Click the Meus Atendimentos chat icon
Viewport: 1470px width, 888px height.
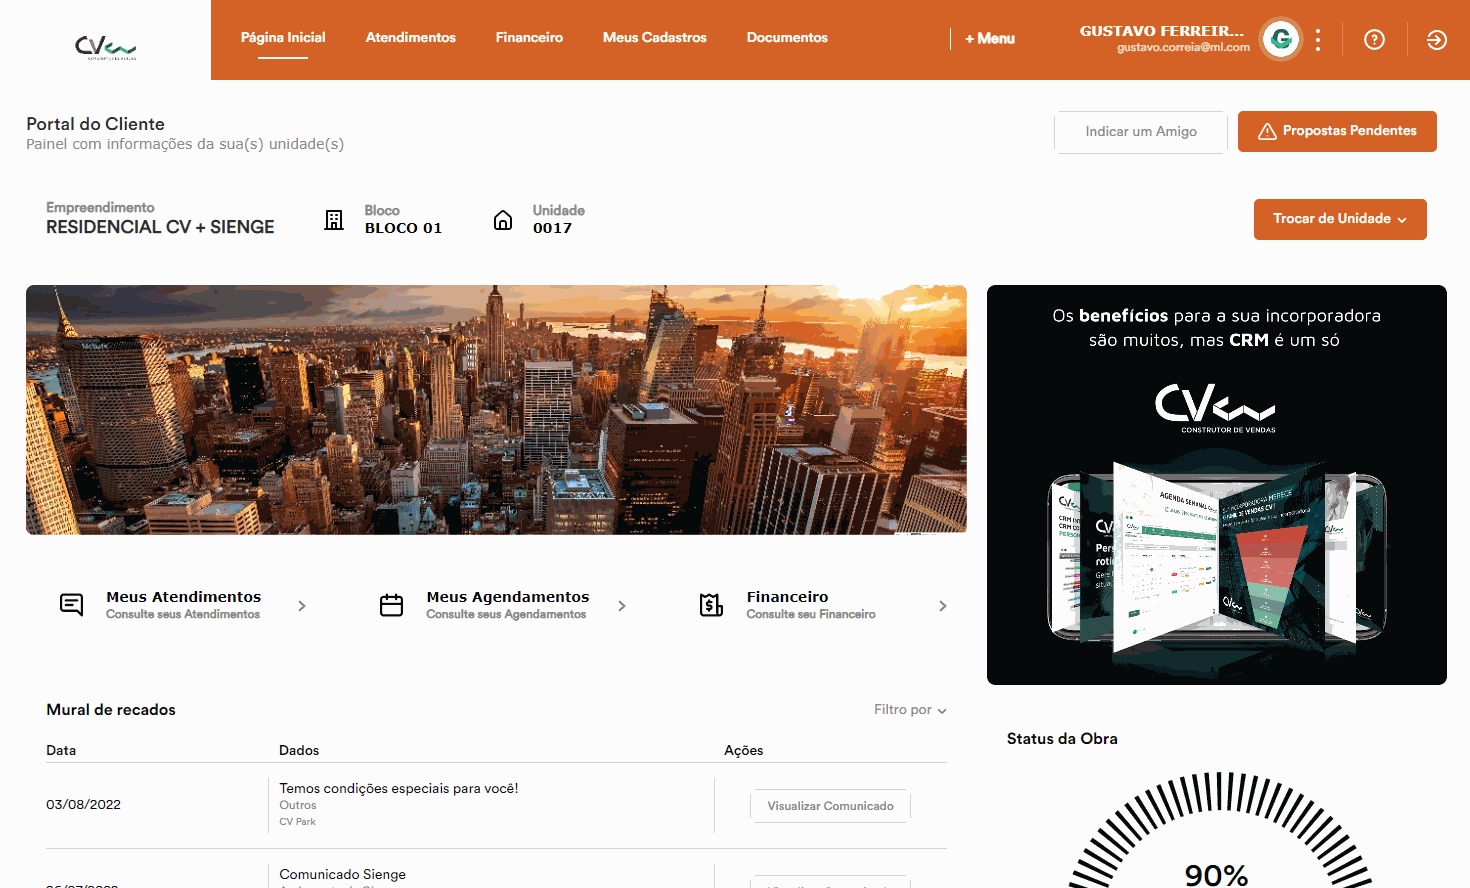(72, 605)
